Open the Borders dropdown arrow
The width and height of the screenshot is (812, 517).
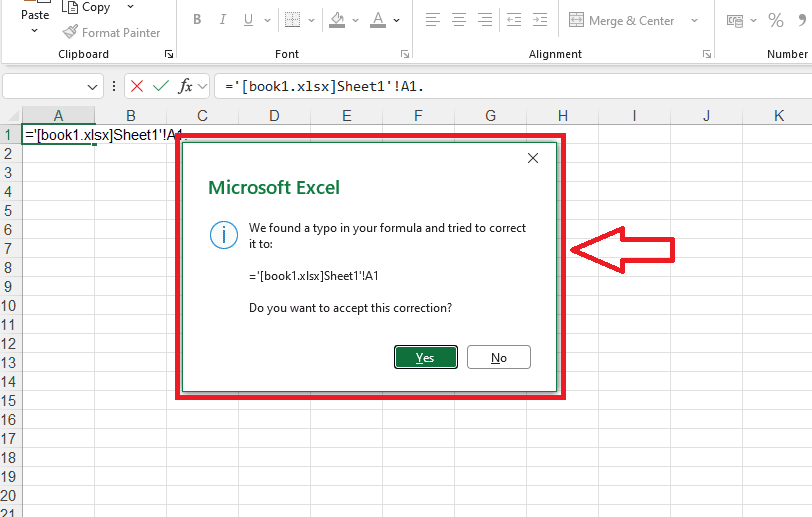(311, 20)
